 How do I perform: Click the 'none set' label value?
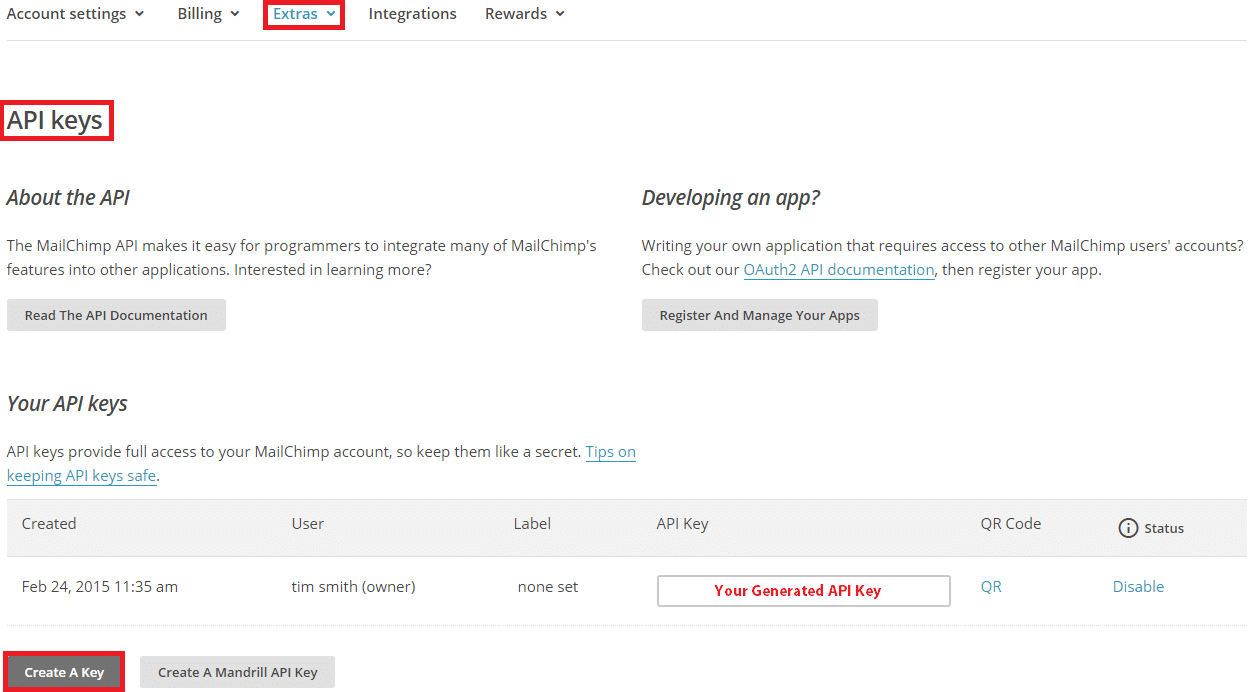tap(548, 587)
